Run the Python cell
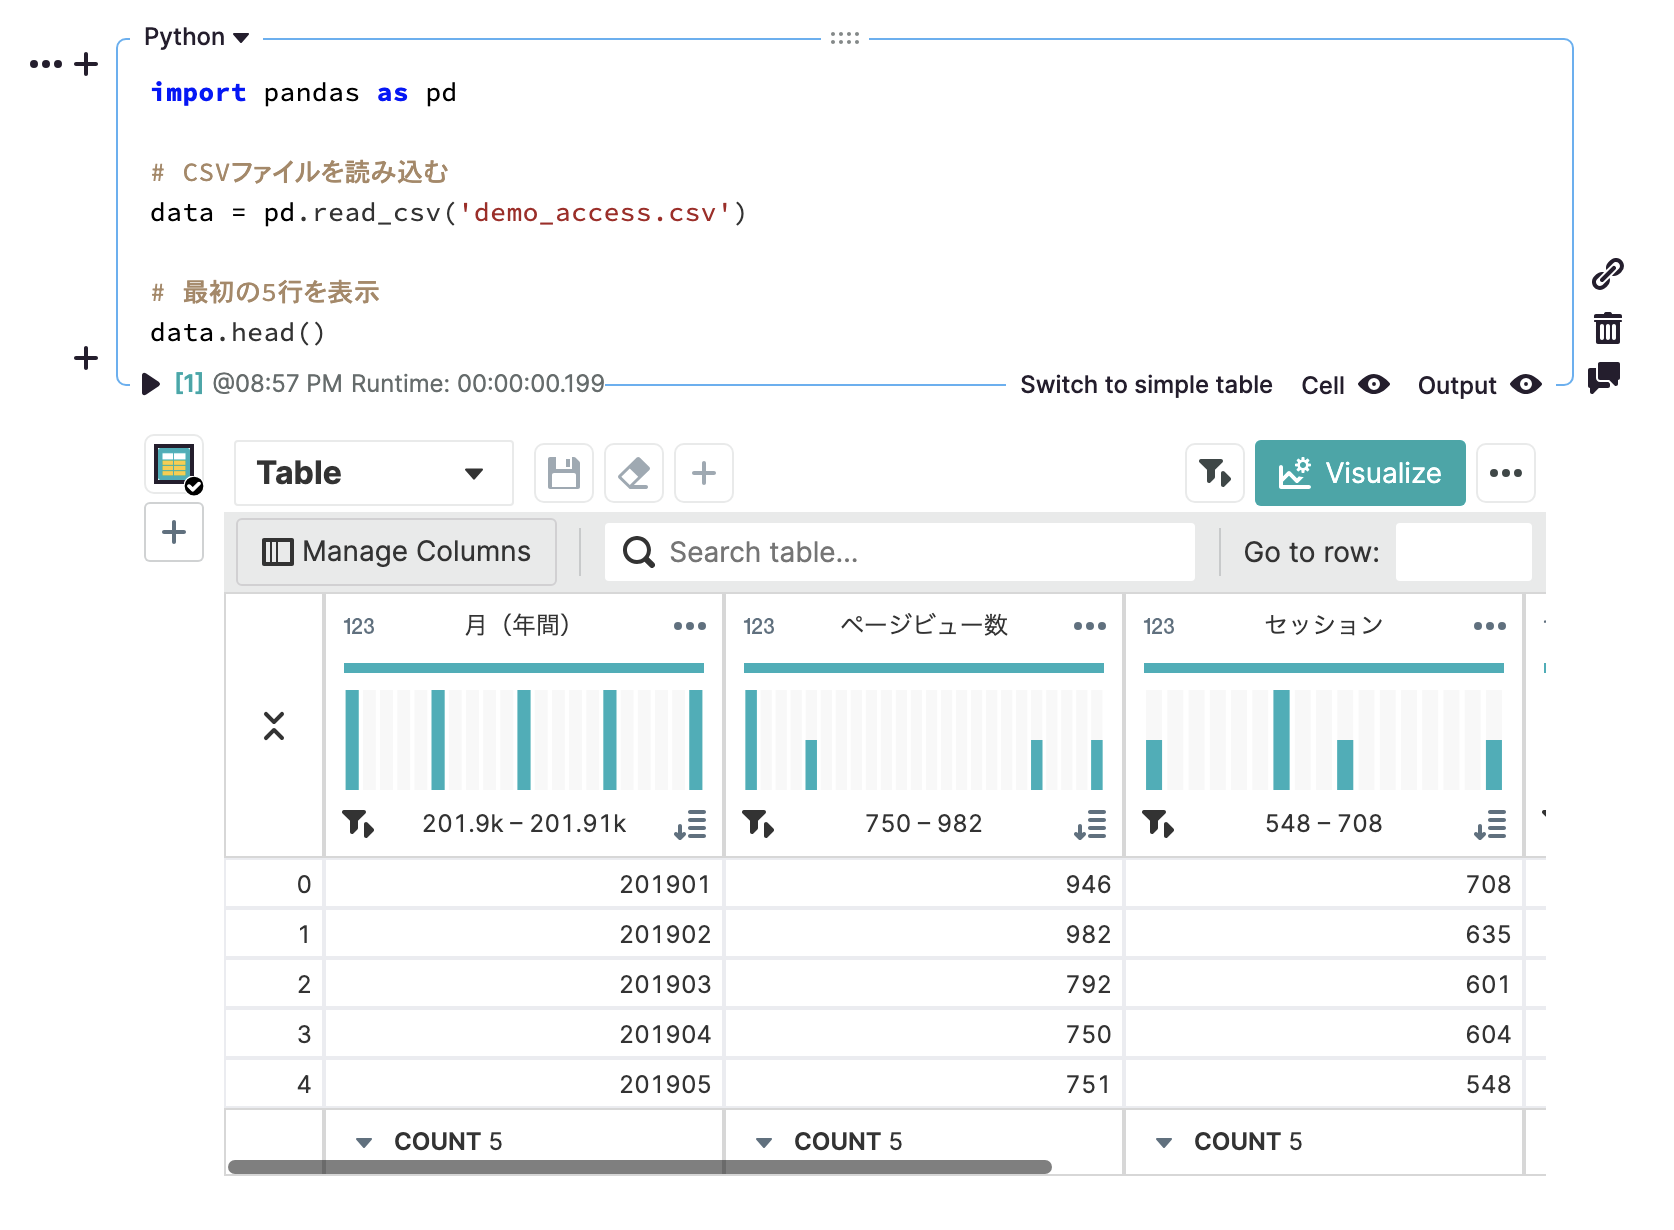 pos(151,384)
